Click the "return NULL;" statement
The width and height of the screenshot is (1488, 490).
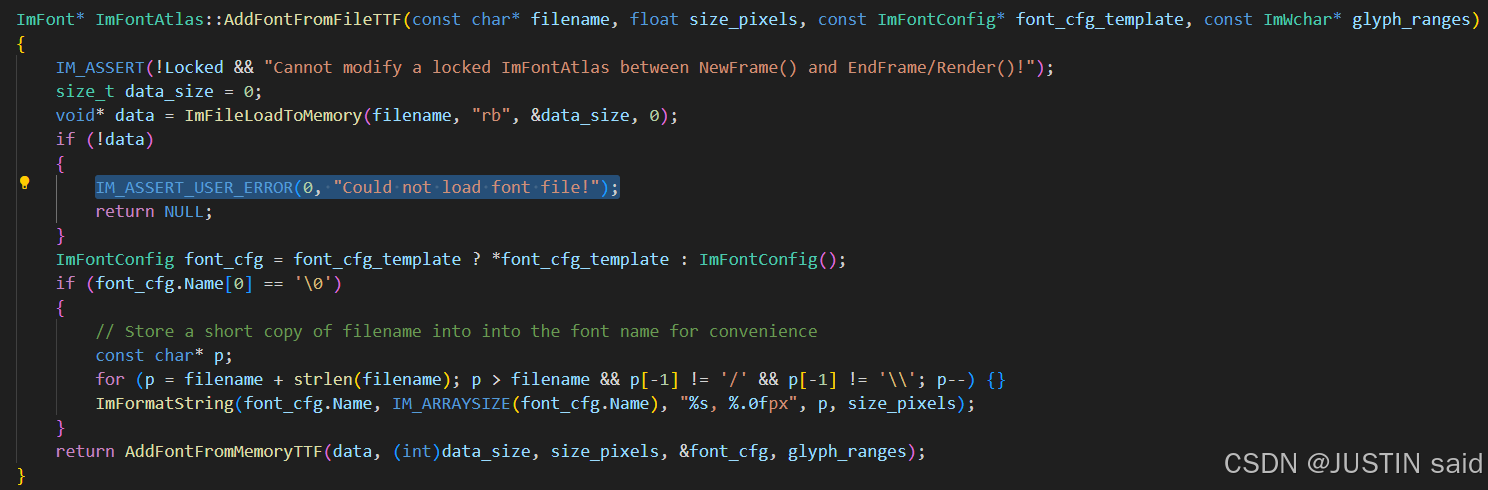tap(154, 212)
